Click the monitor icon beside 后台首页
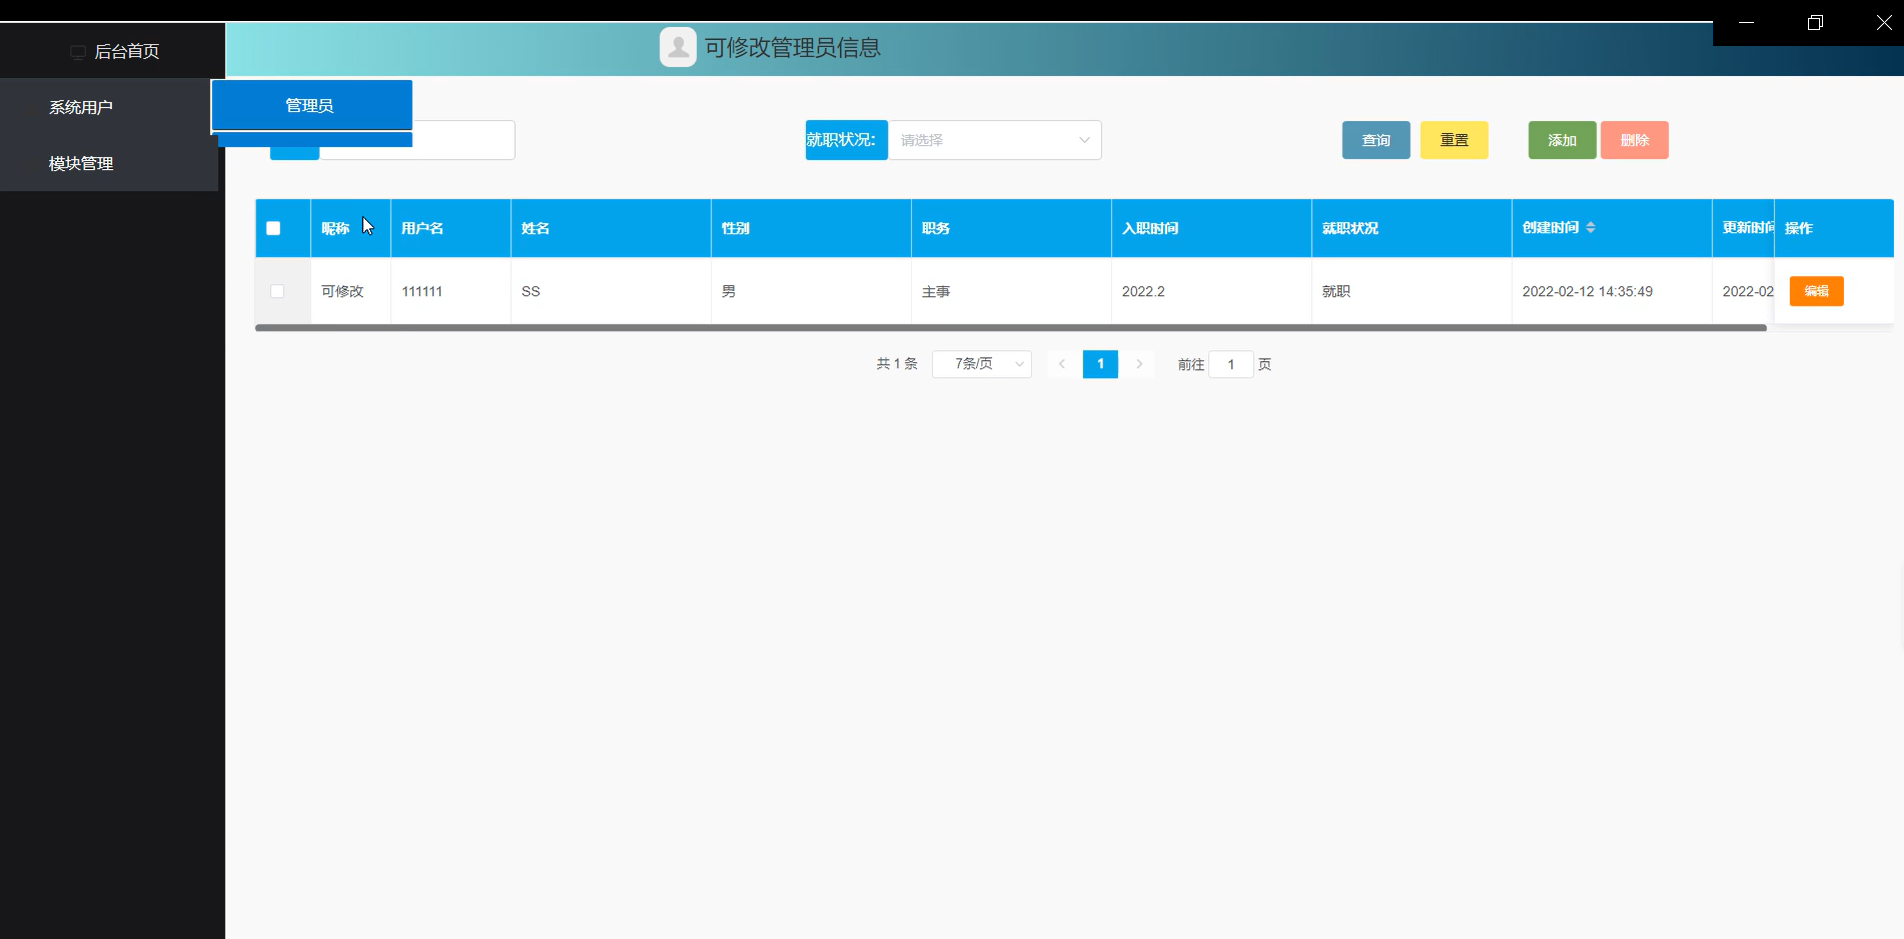1904x939 pixels. [78, 52]
